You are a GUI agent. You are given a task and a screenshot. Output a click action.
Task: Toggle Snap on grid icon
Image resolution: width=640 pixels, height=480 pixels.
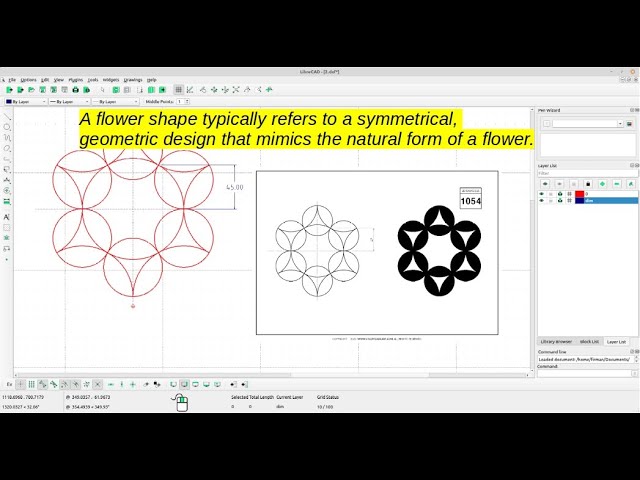click(x=31, y=384)
